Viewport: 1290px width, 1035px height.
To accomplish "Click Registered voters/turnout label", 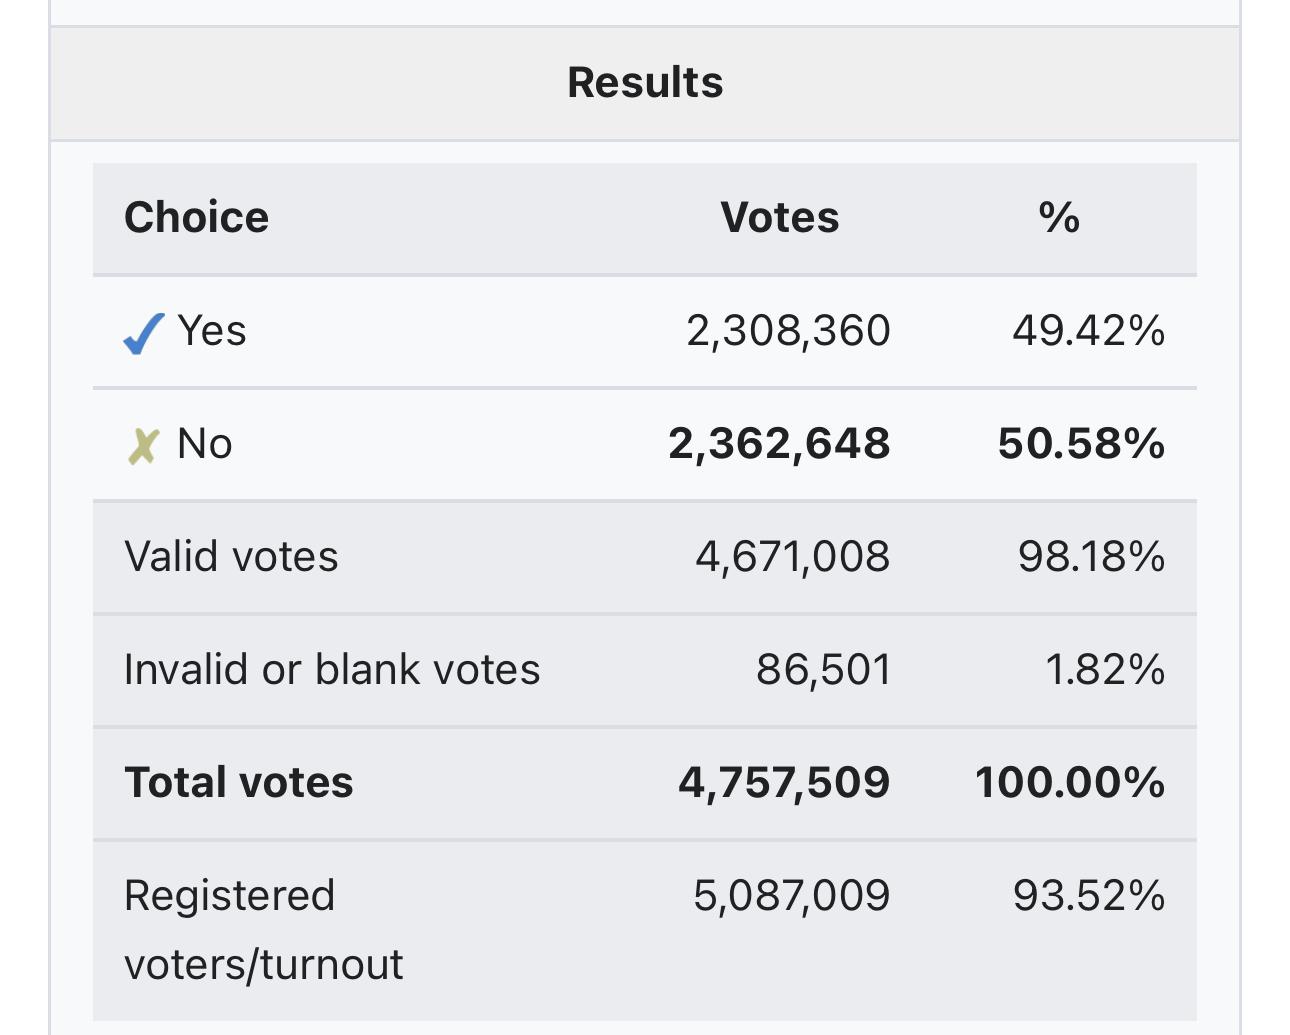I will coord(263,930).
